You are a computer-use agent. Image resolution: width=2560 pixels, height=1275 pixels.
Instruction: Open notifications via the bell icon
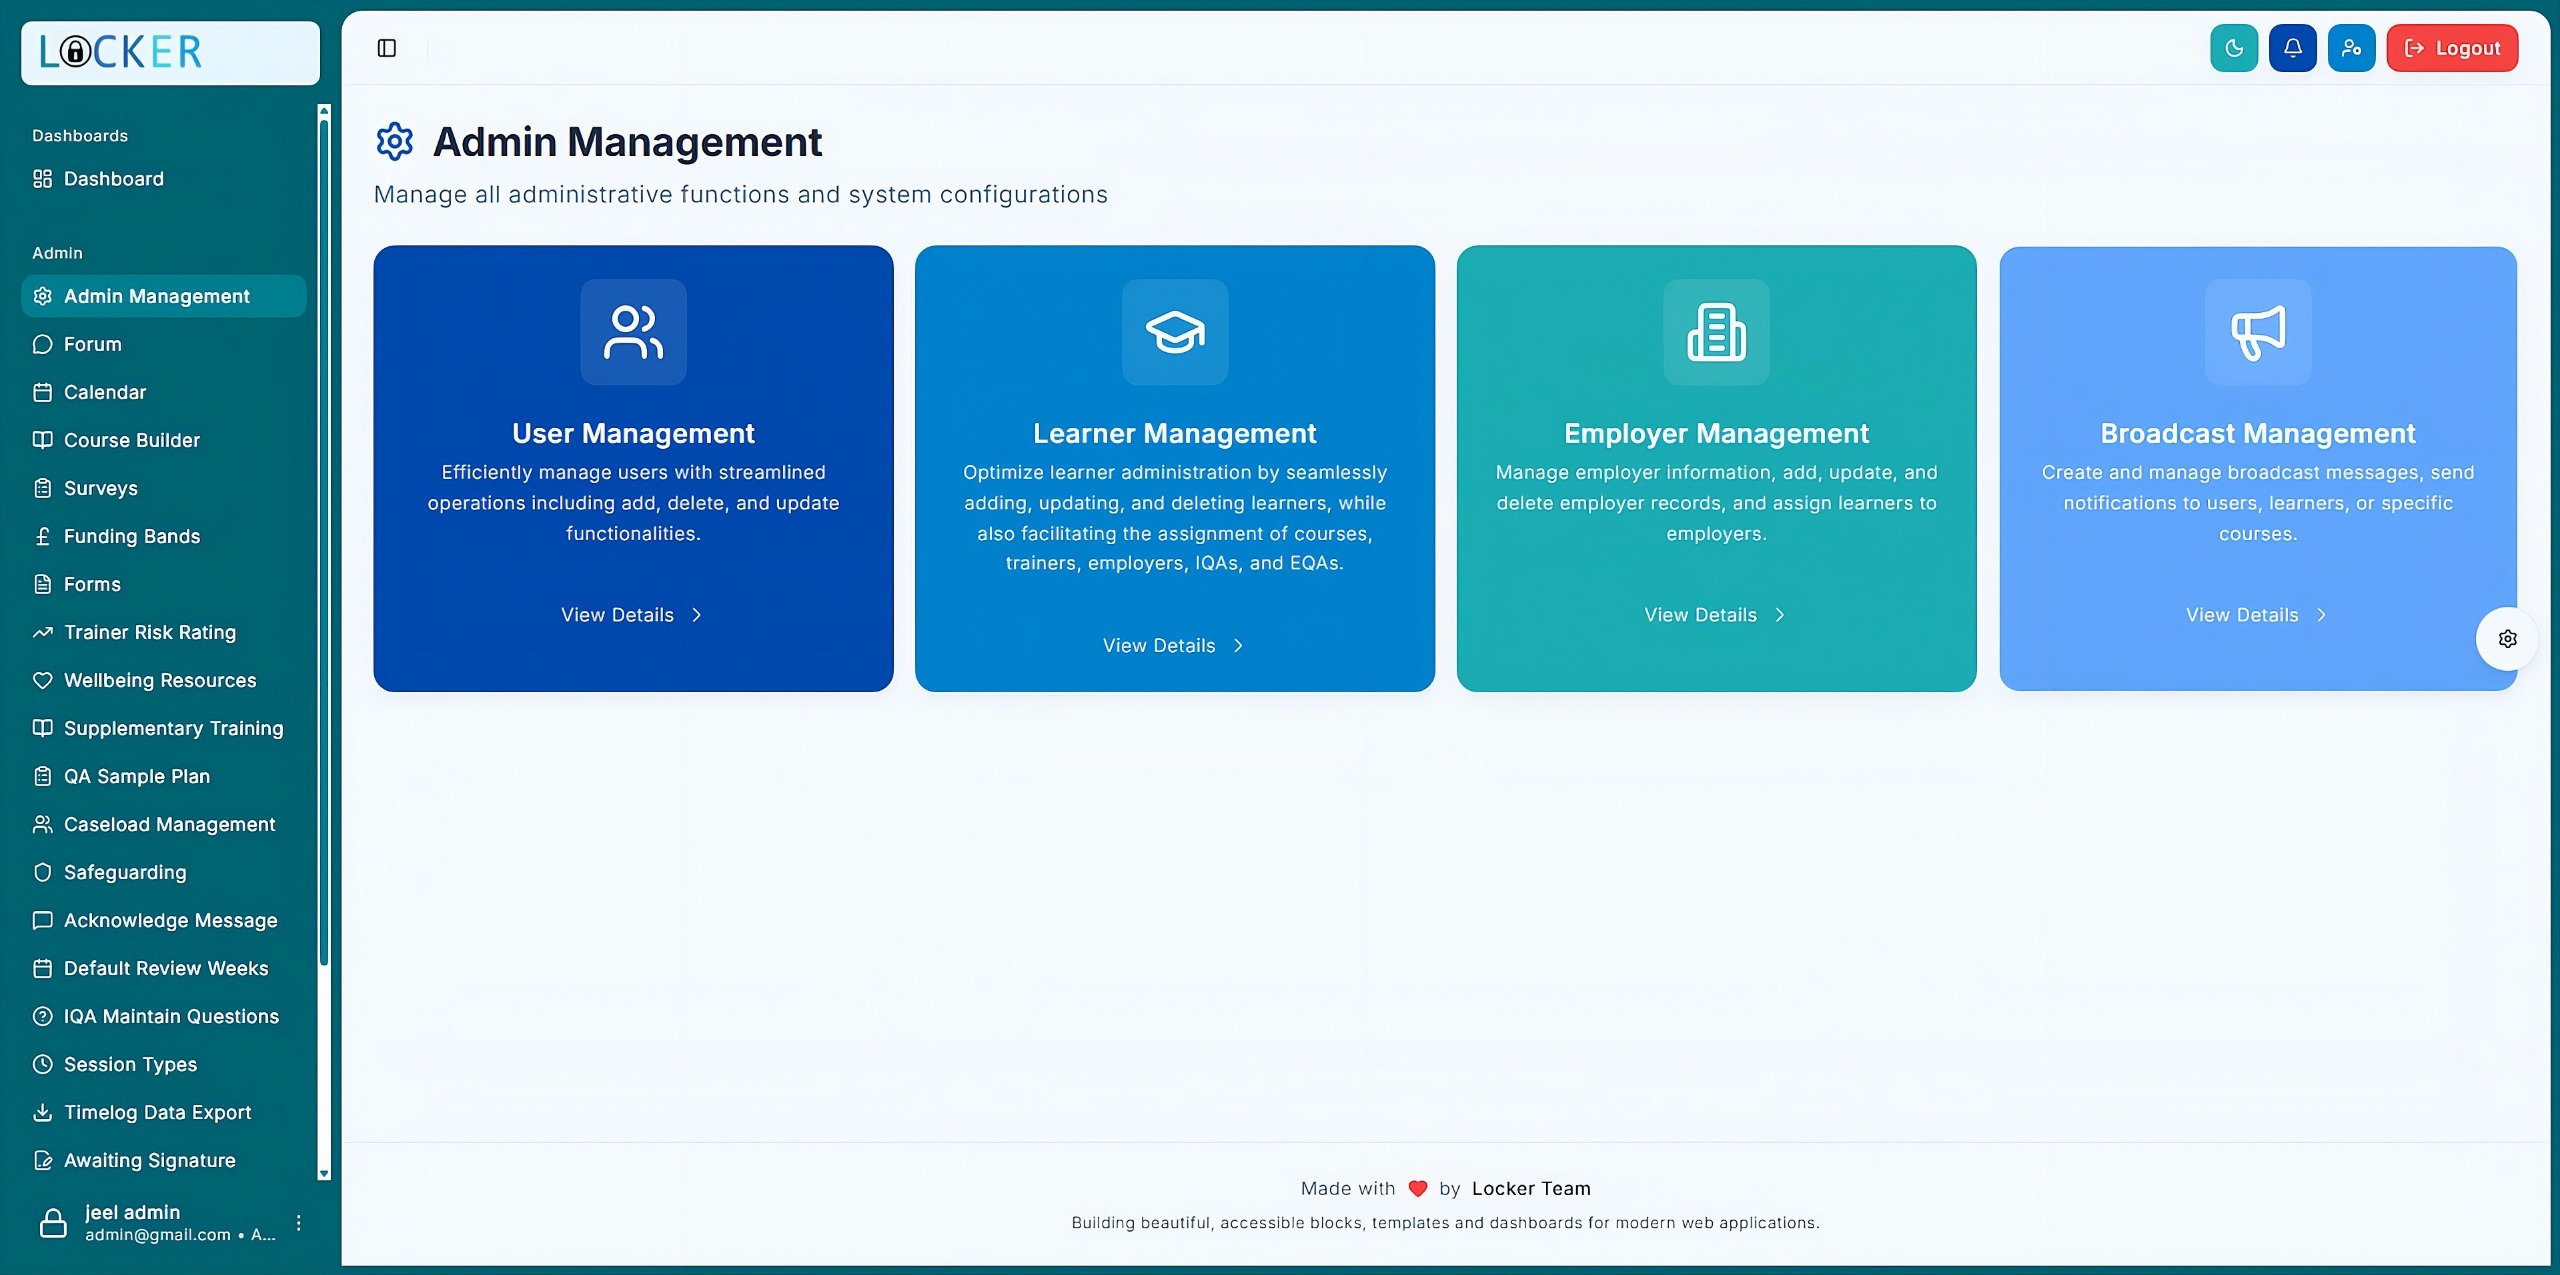(x=2293, y=47)
